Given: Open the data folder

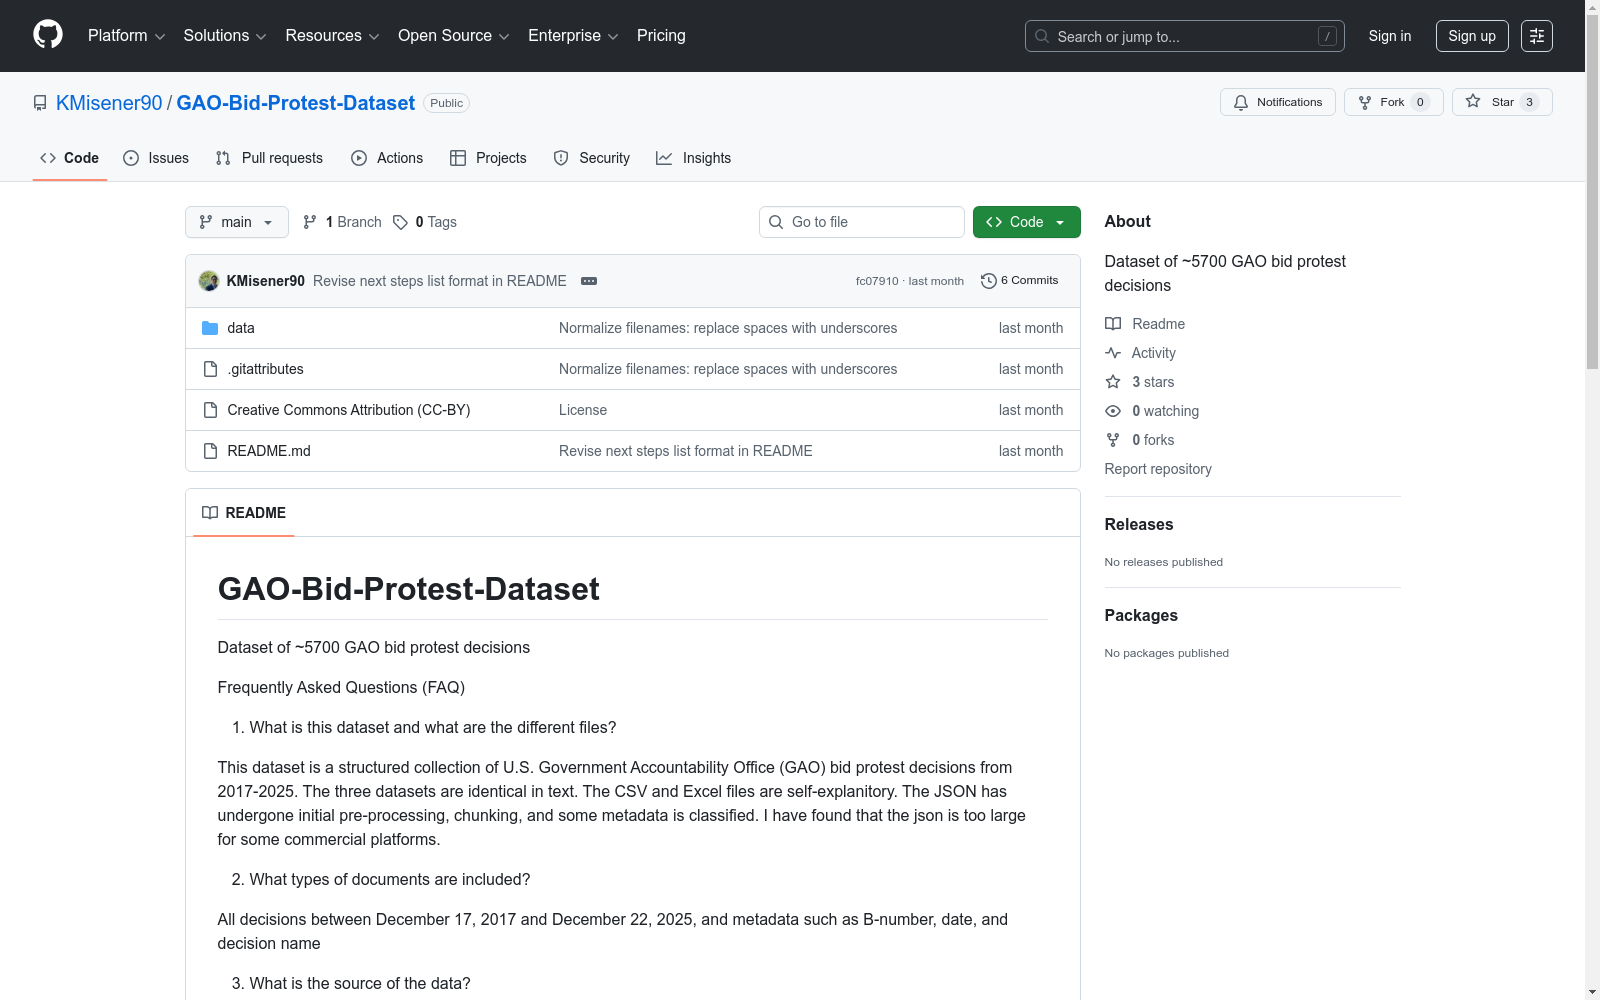Looking at the screenshot, I should [241, 328].
